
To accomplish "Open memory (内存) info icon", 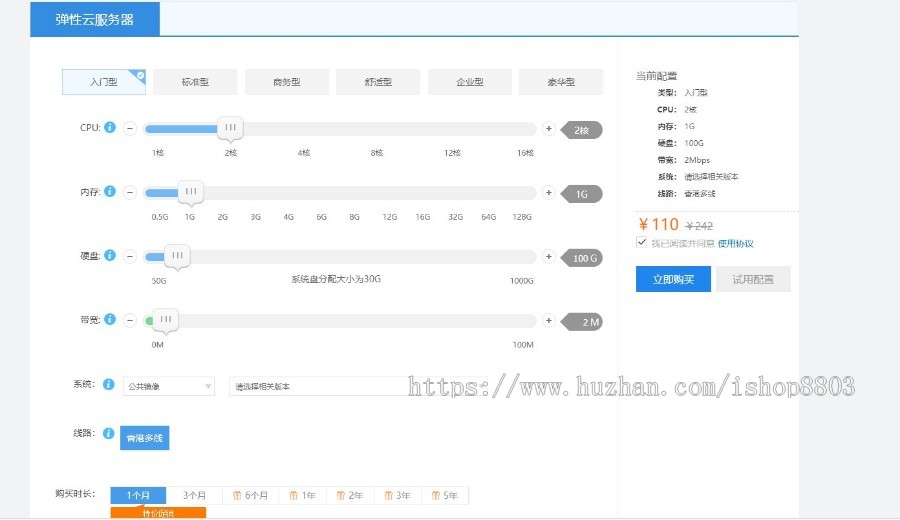I will (x=110, y=191).
